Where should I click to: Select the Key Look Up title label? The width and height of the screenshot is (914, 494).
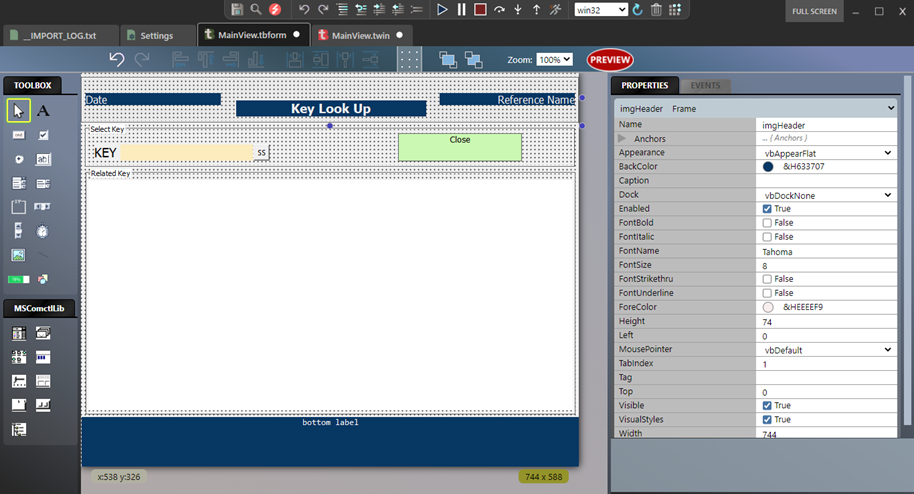pos(331,108)
